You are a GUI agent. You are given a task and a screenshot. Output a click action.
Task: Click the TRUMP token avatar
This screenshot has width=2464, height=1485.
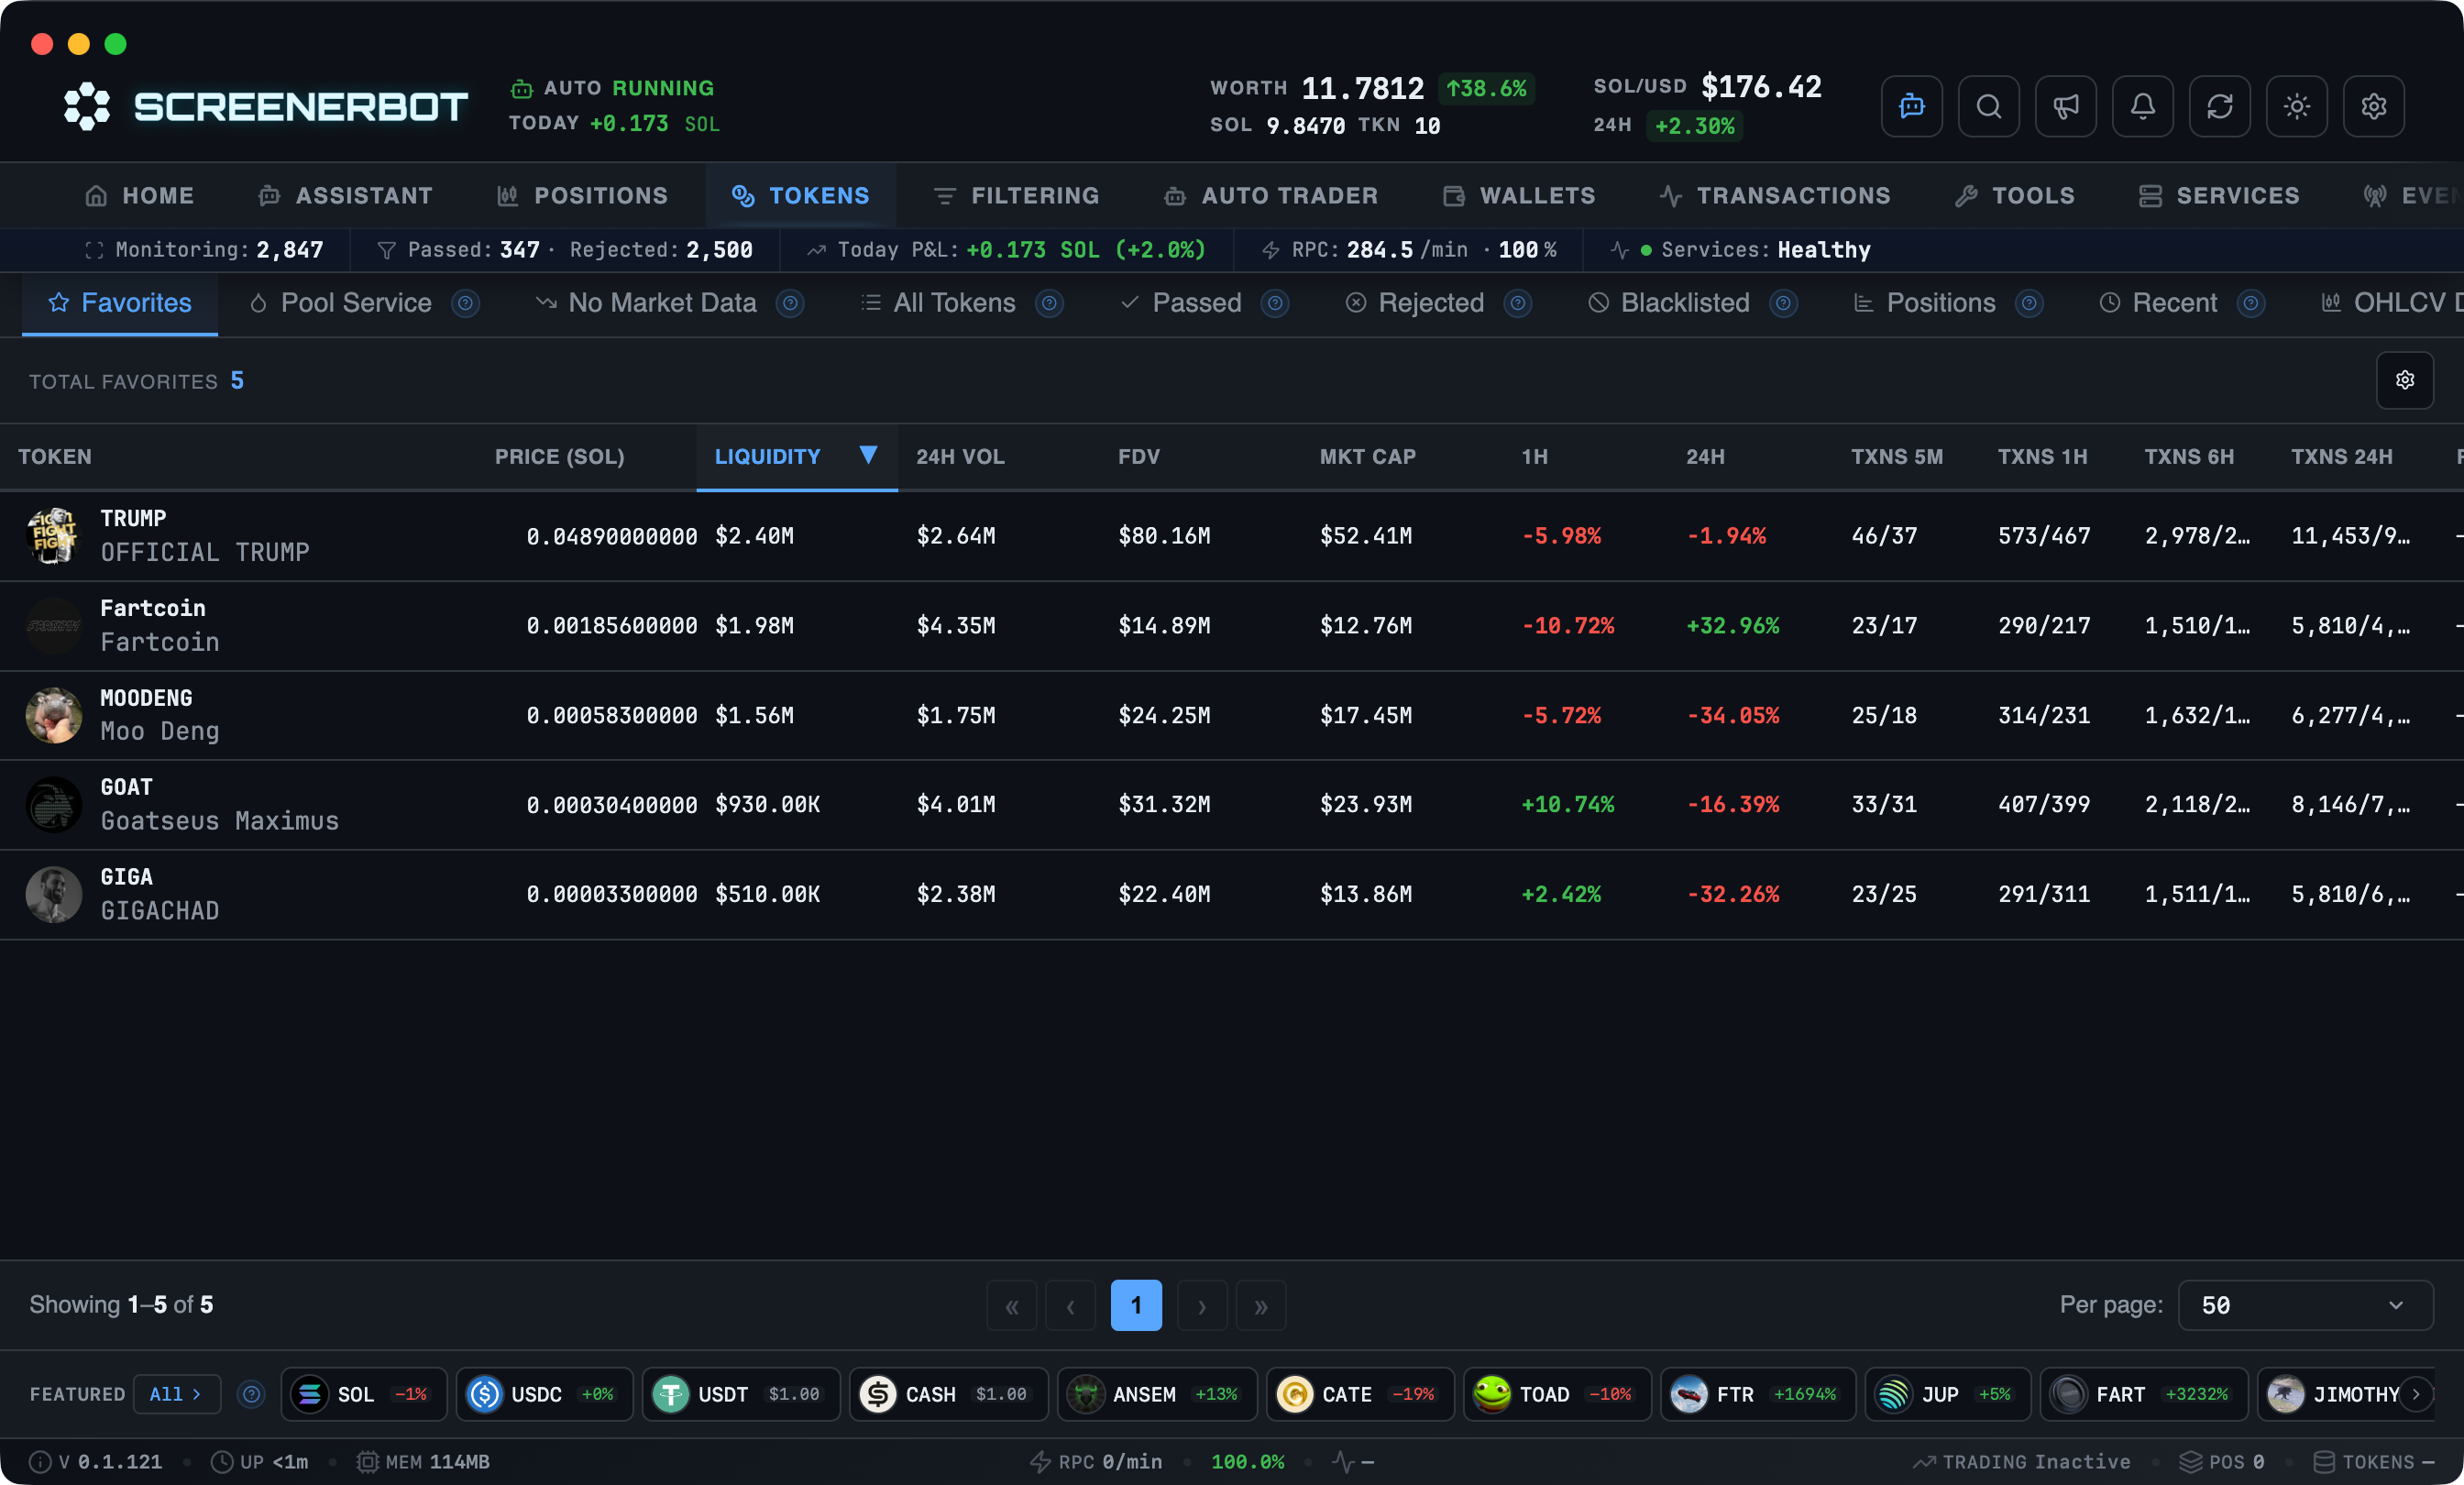click(x=53, y=535)
